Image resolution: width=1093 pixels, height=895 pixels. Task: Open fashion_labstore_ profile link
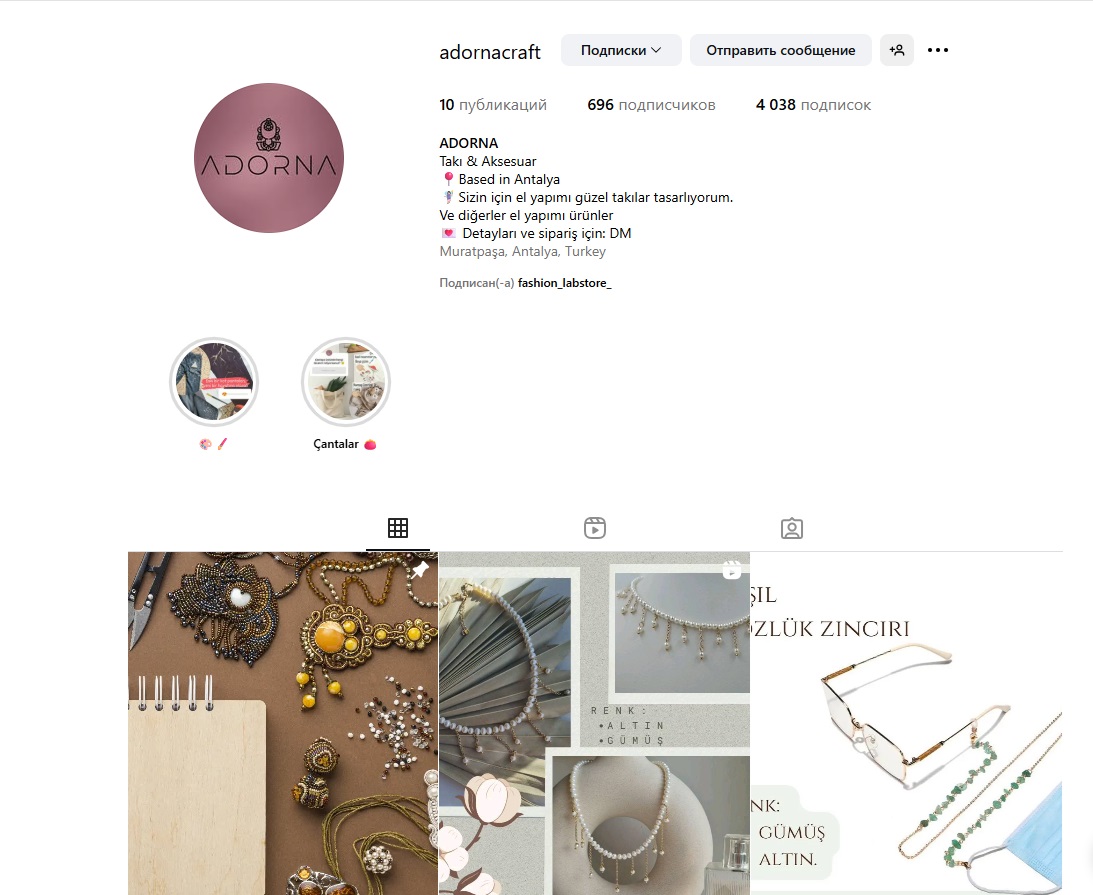click(565, 283)
